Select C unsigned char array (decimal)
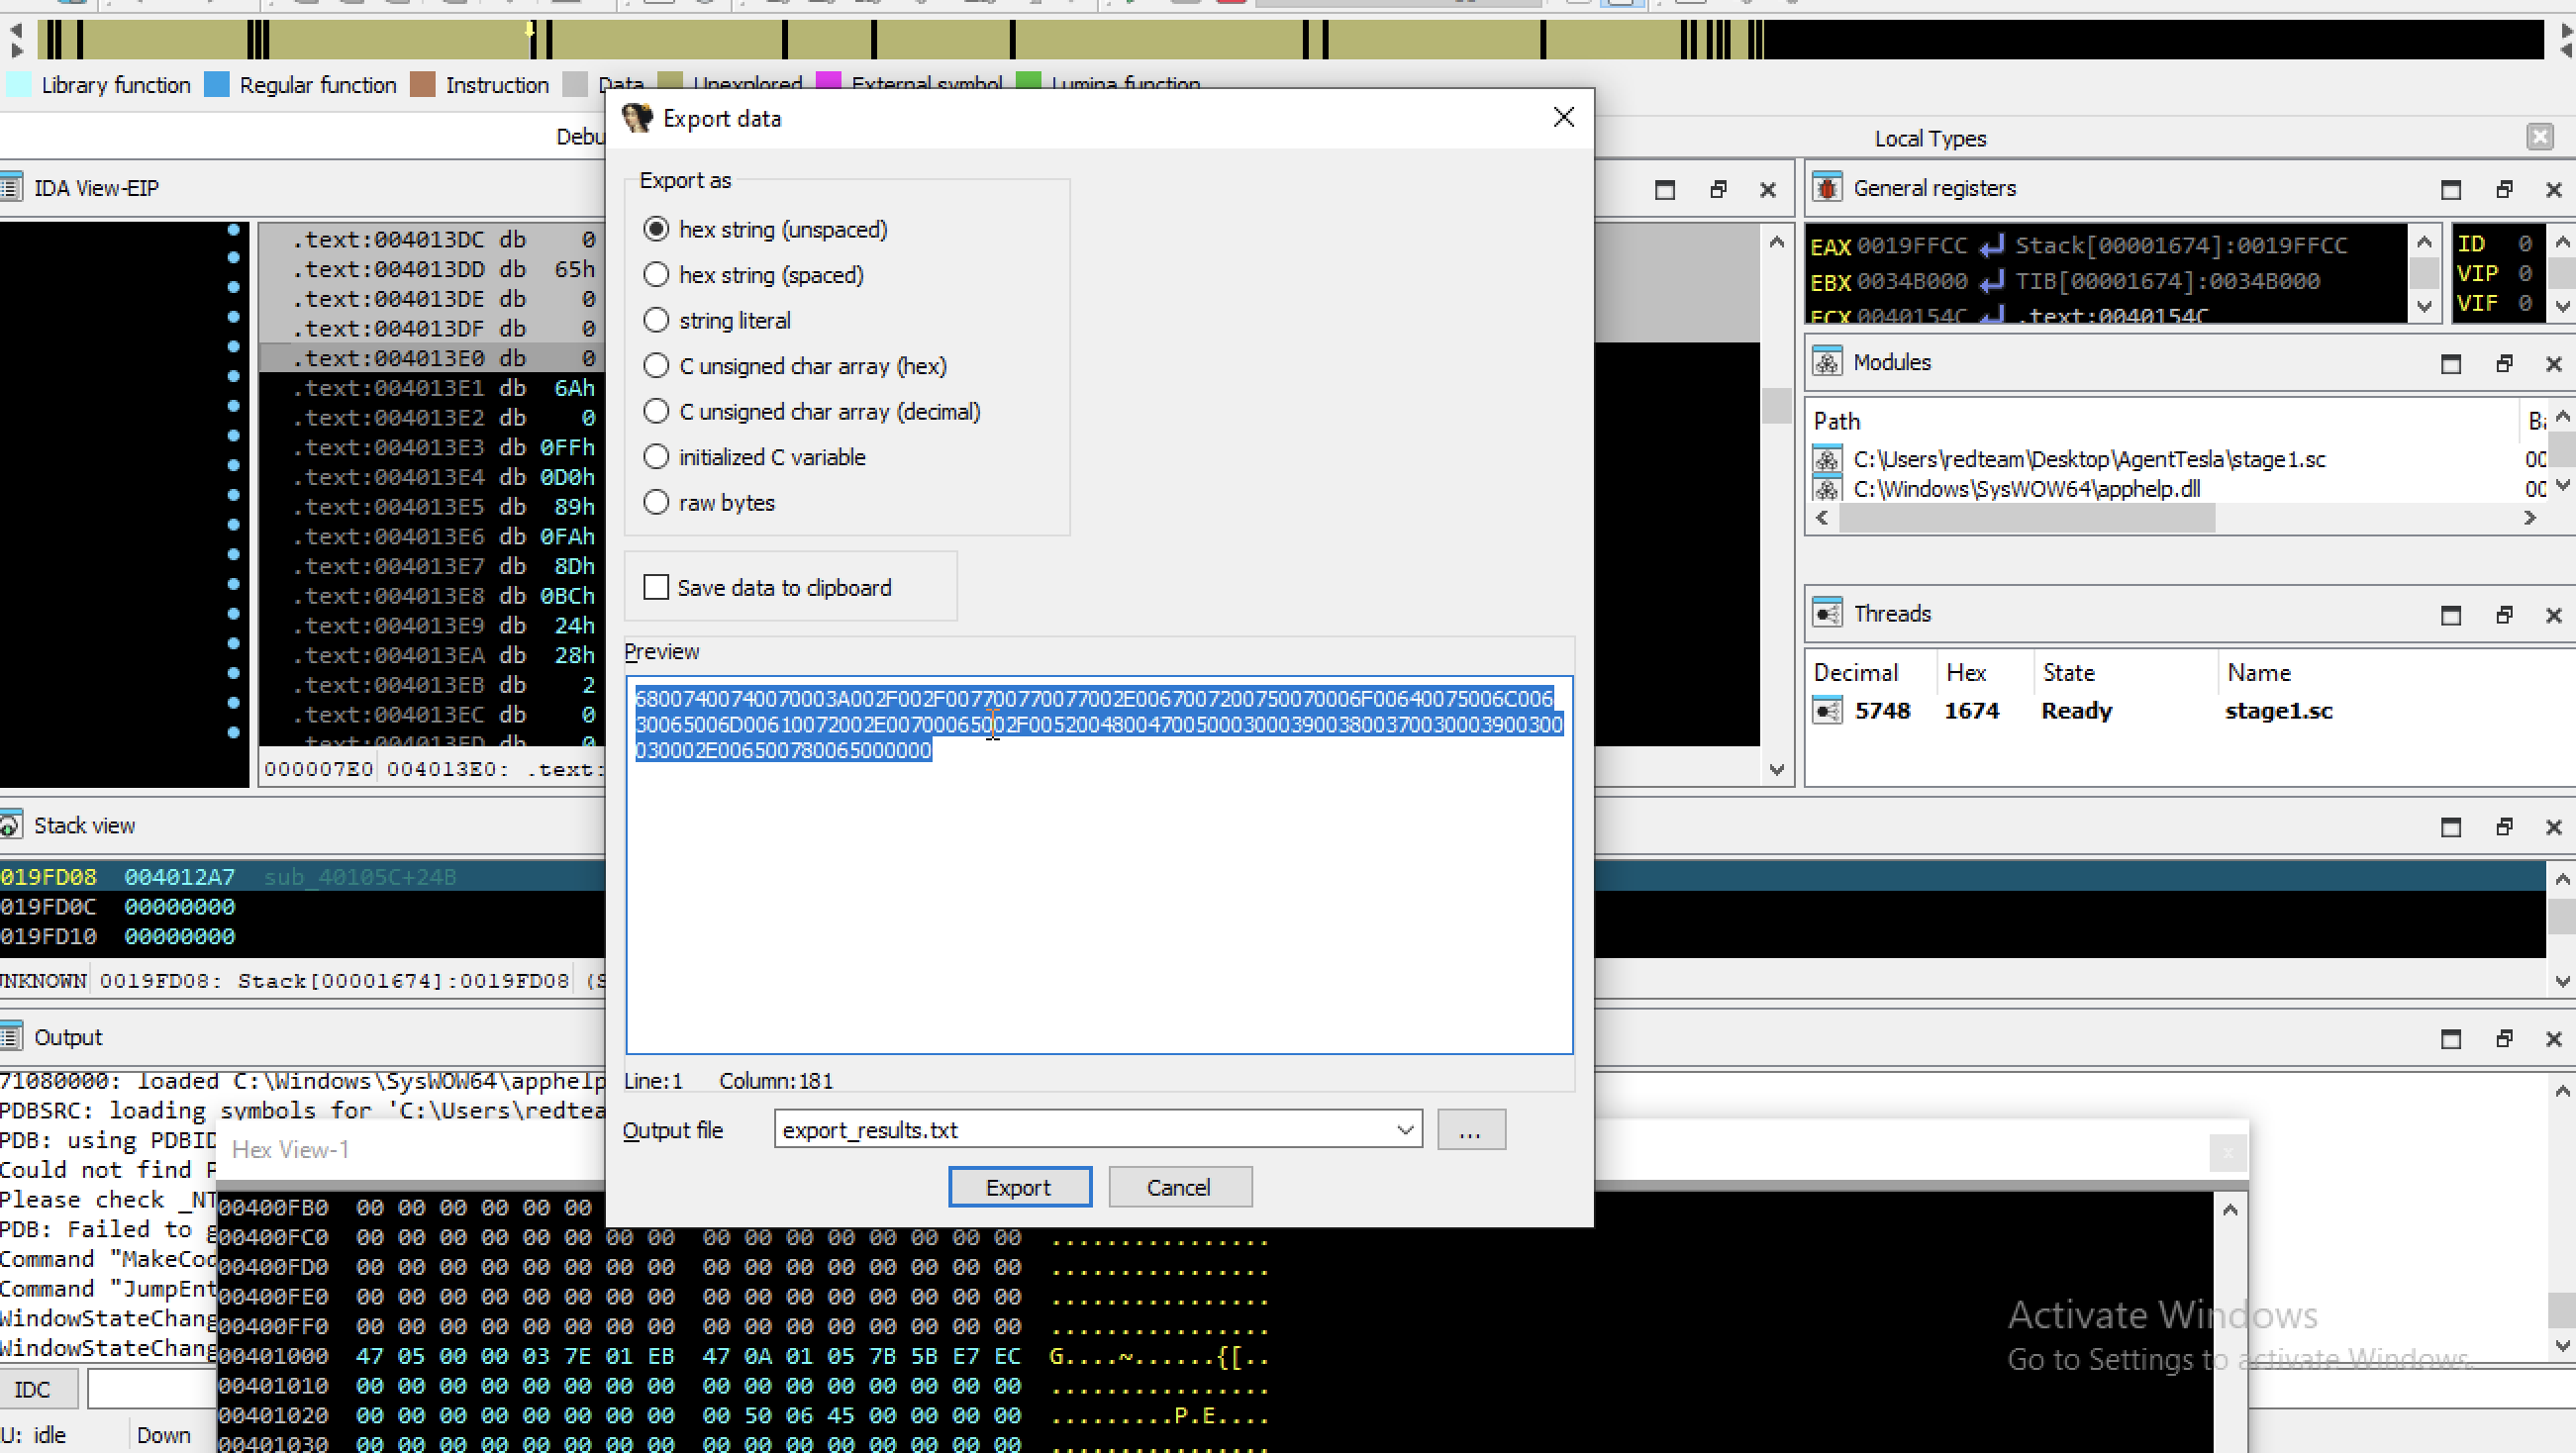 [656, 411]
